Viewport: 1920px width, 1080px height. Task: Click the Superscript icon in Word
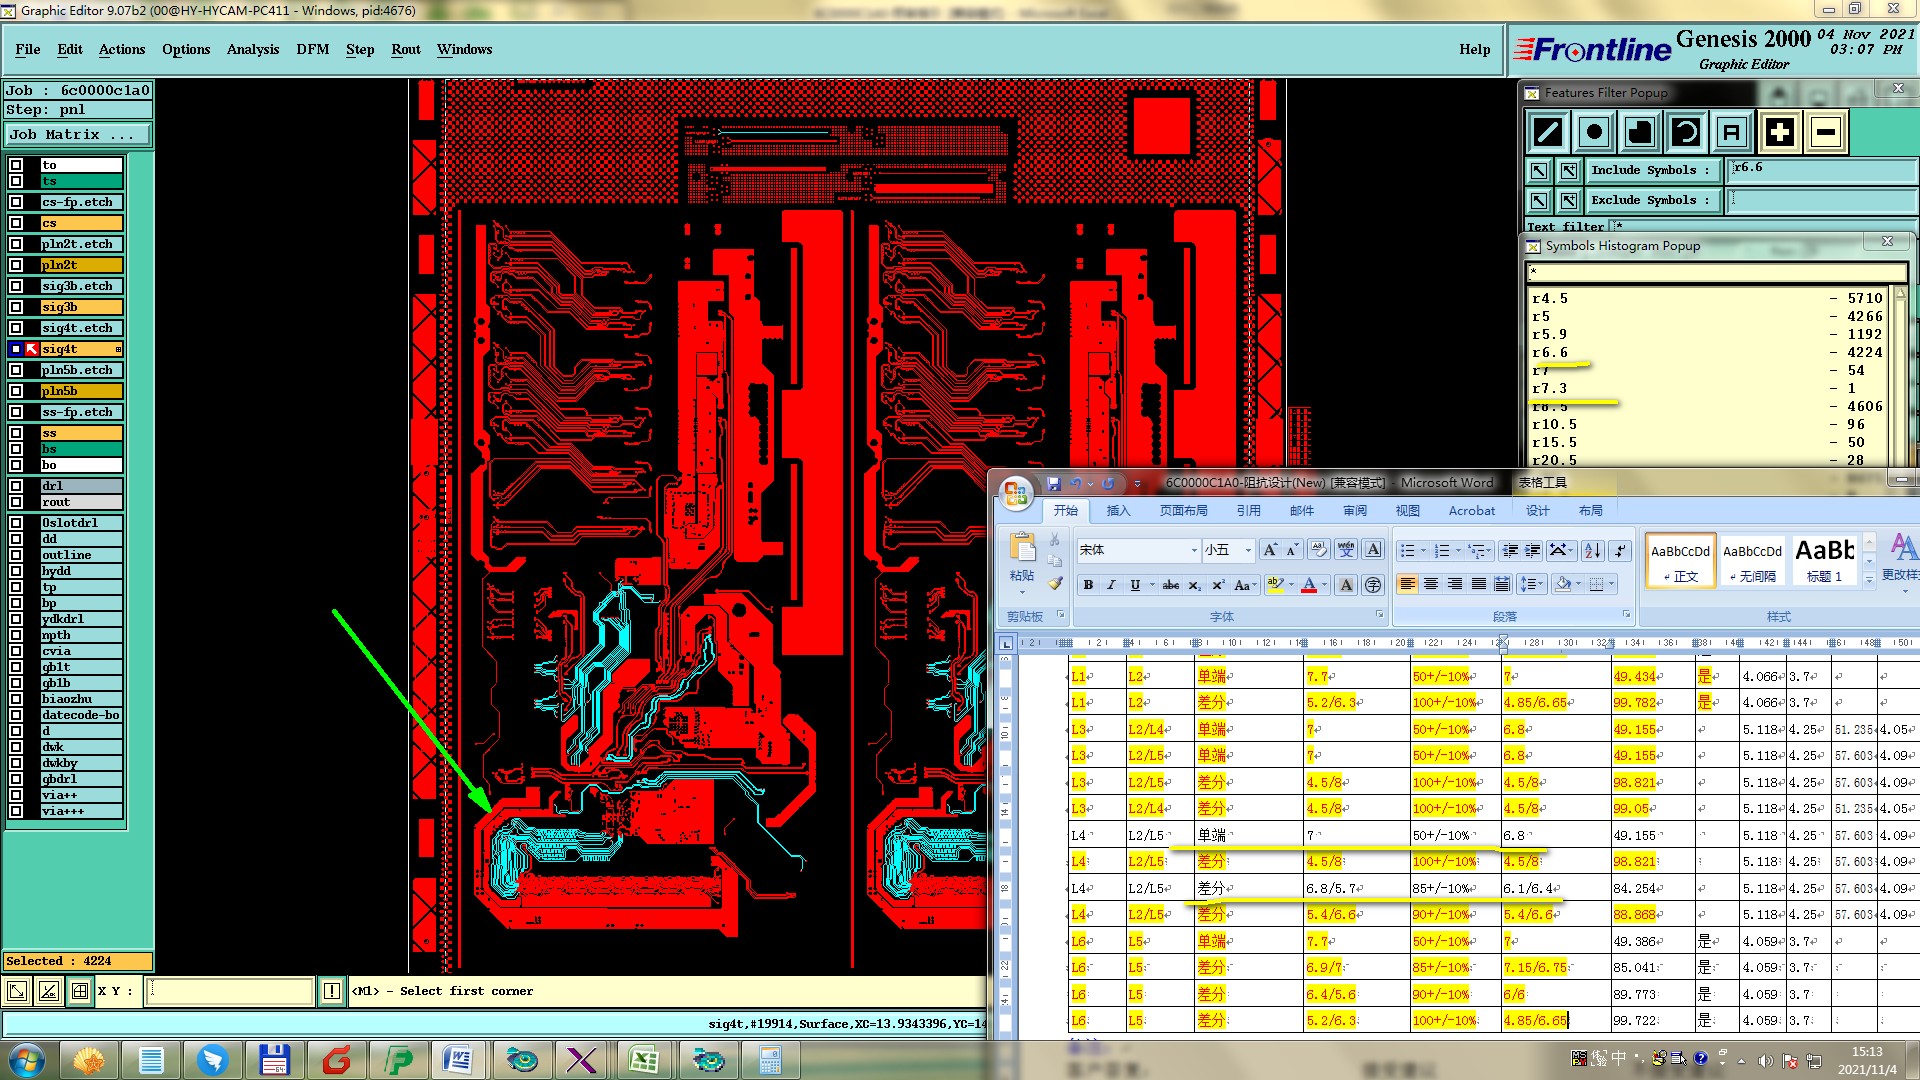coord(1217,585)
